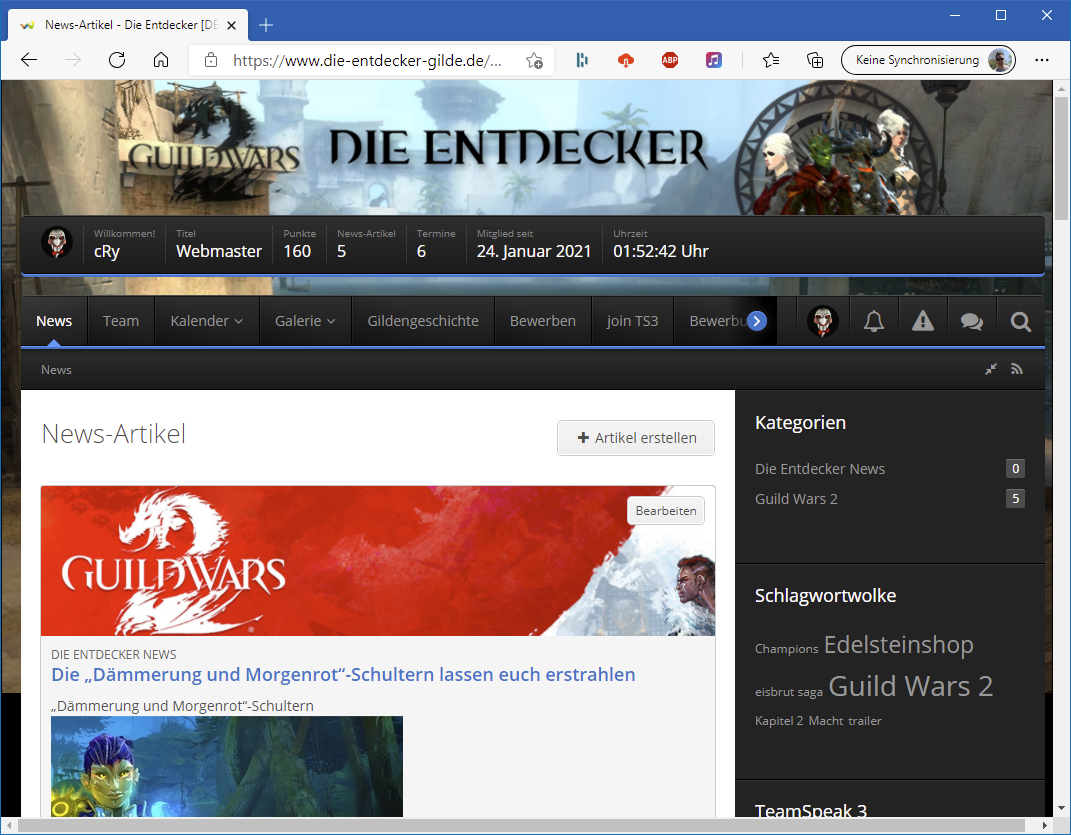Toggle the collapse pin icon beside RSS

click(991, 369)
